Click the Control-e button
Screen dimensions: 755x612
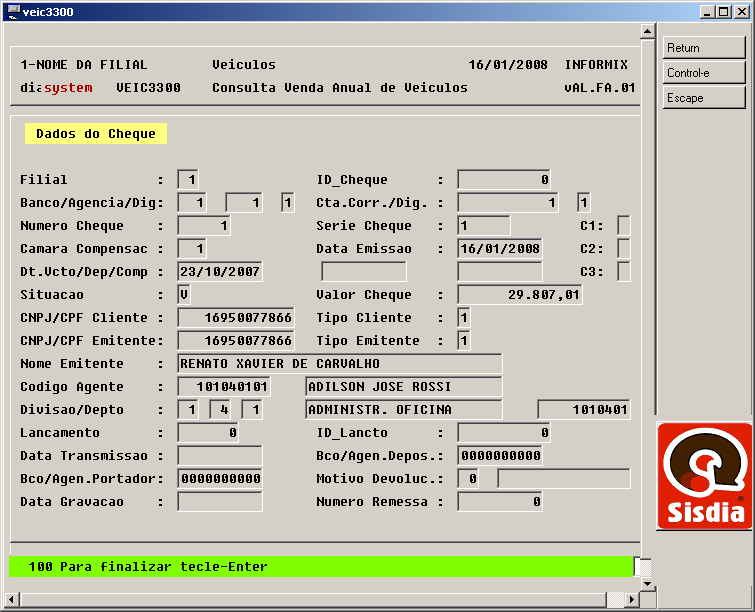[703, 73]
